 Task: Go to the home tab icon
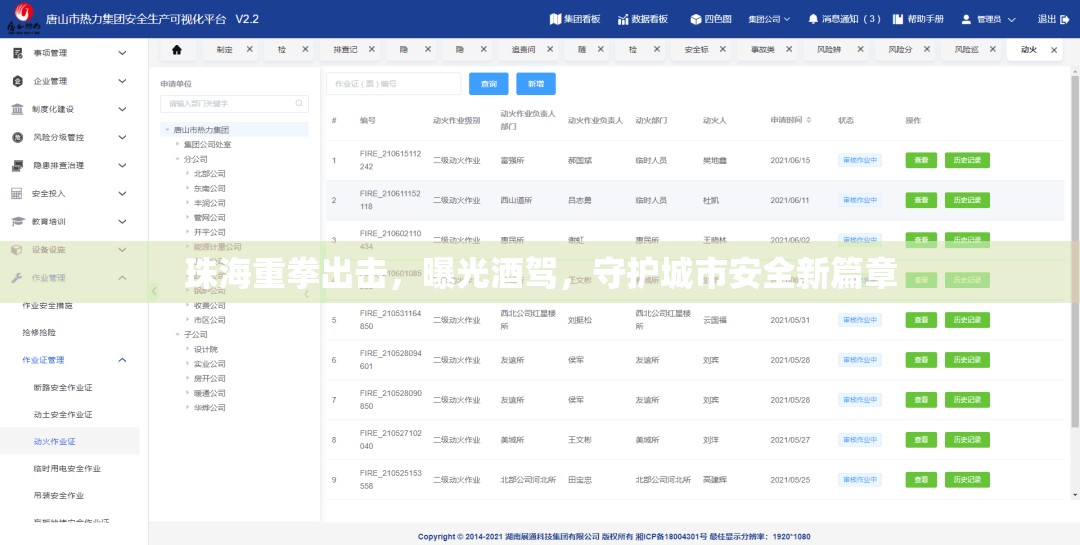click(x=177, y=50)
